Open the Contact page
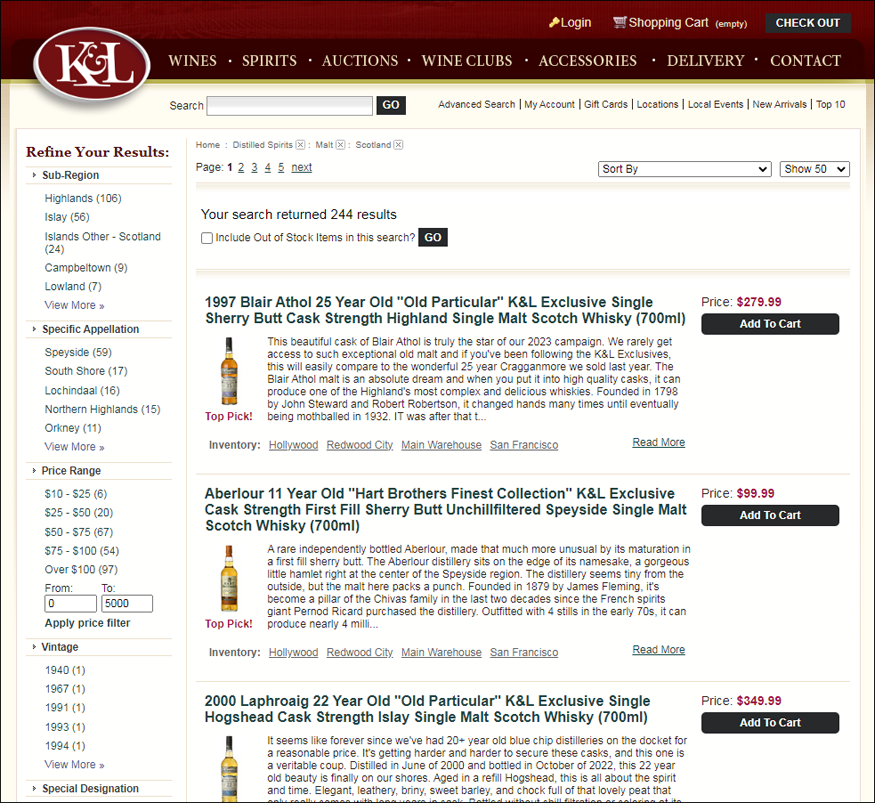This screenshot has height=803, width=875. (805, 61)
